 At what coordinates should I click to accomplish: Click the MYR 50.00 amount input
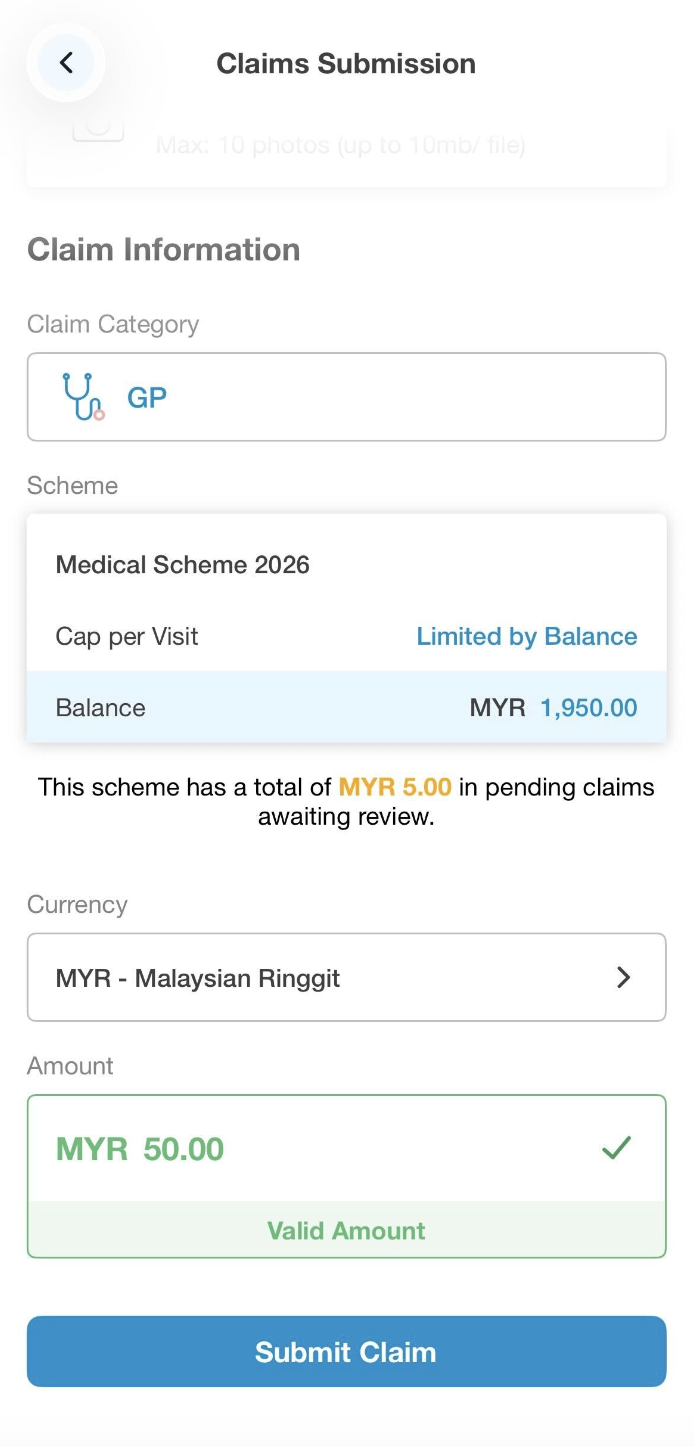(300, 1148)
